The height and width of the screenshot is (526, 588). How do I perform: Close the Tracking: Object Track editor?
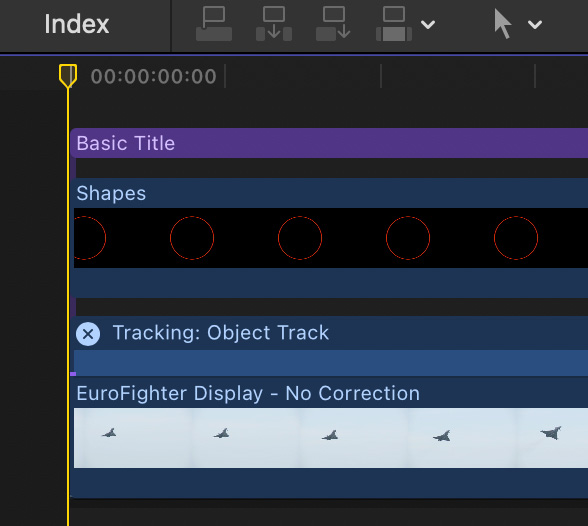click(88, 334)
